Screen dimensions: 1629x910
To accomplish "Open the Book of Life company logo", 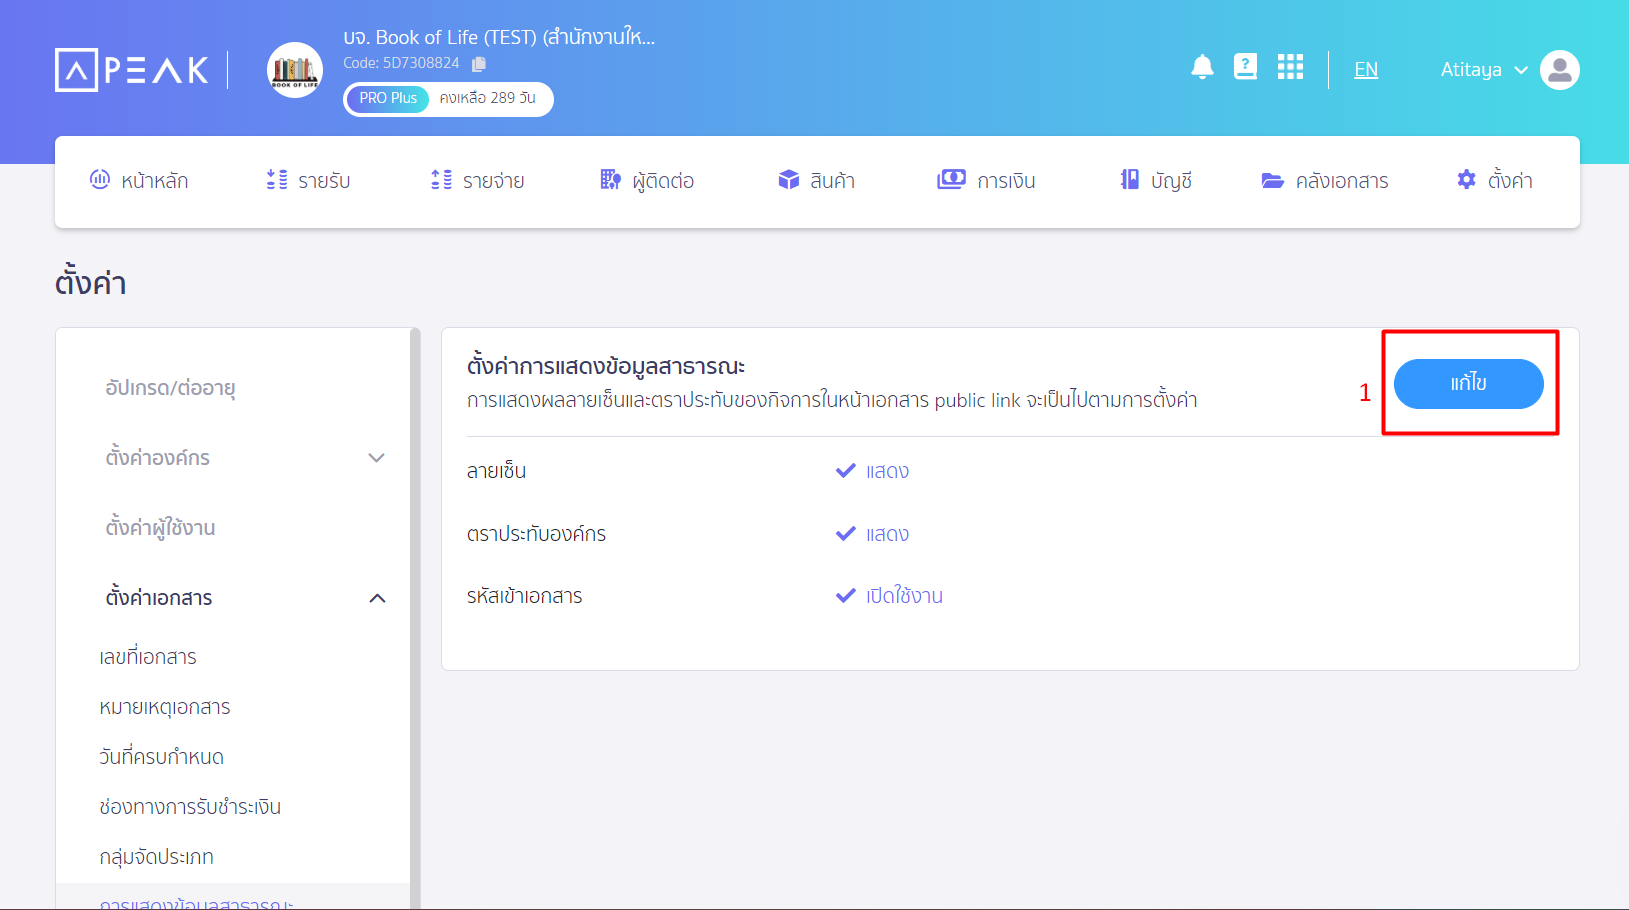I will 295,70.
